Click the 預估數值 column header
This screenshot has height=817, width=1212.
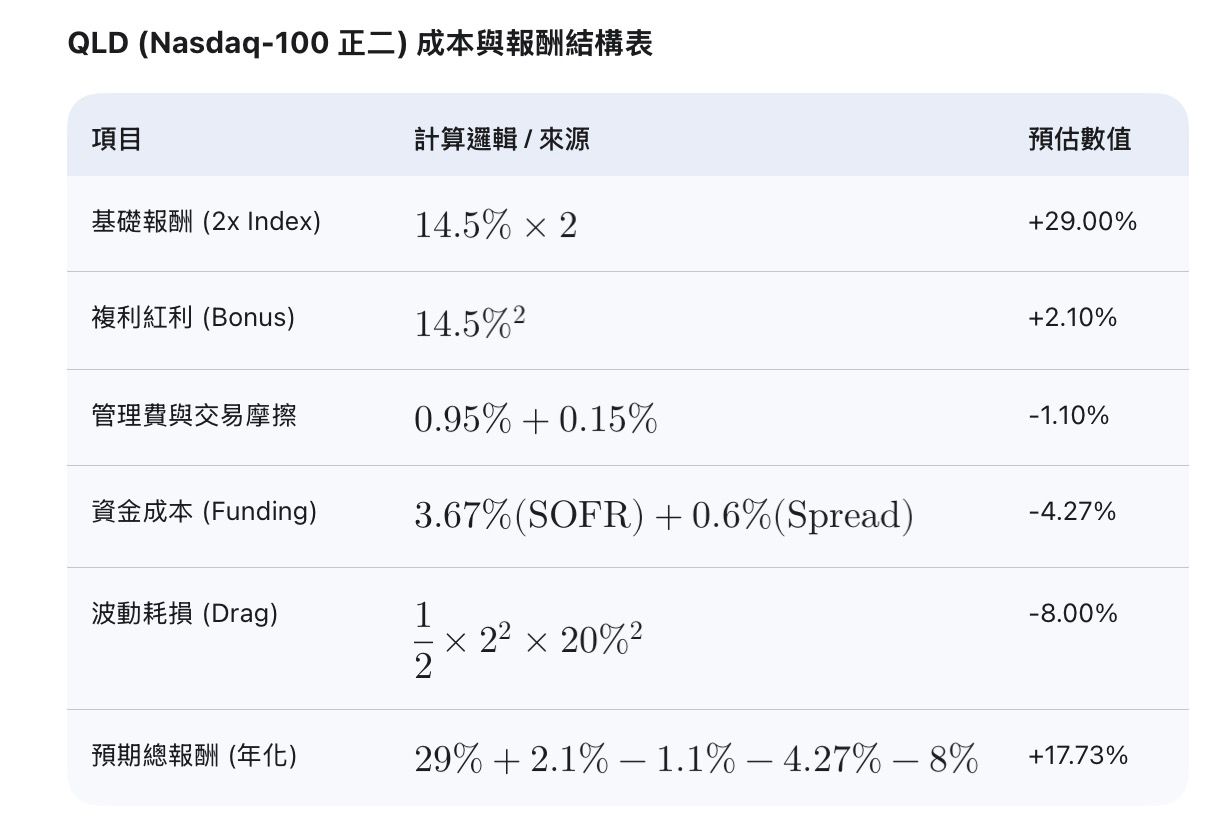pos(1080,139)
